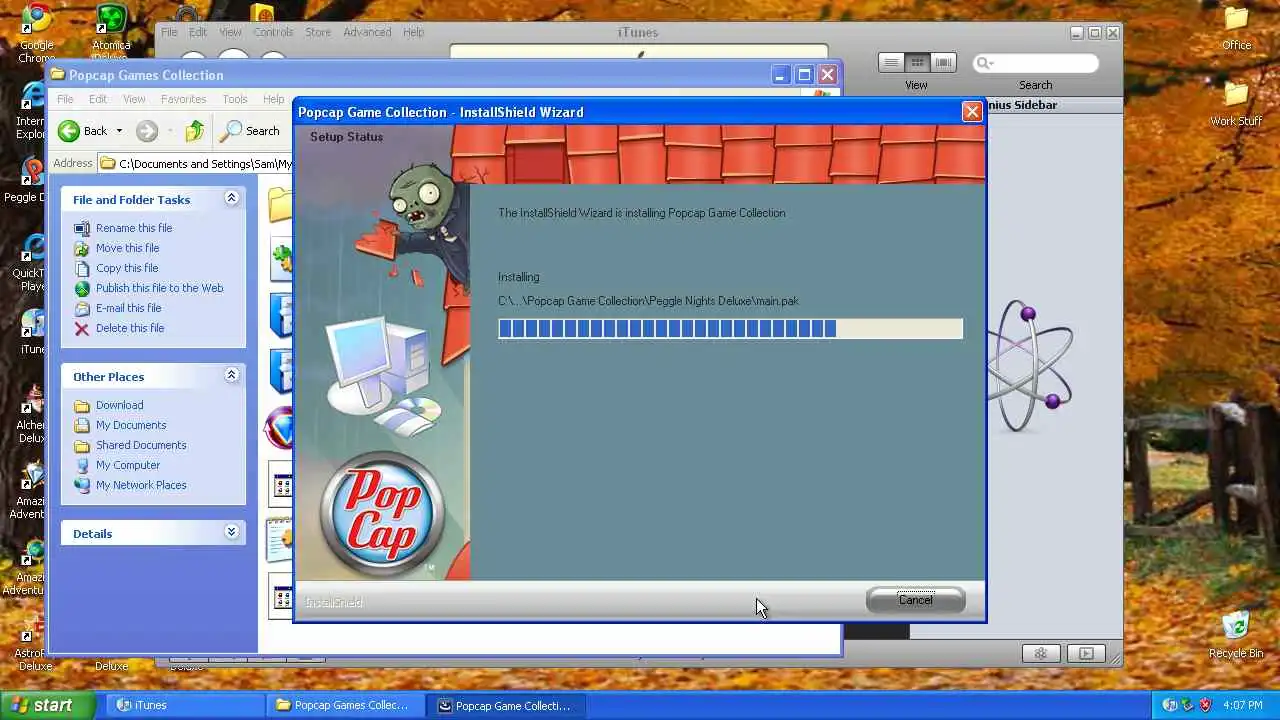Open the Help menu in Explorer
1280x720 pixels.
point(273,99)
